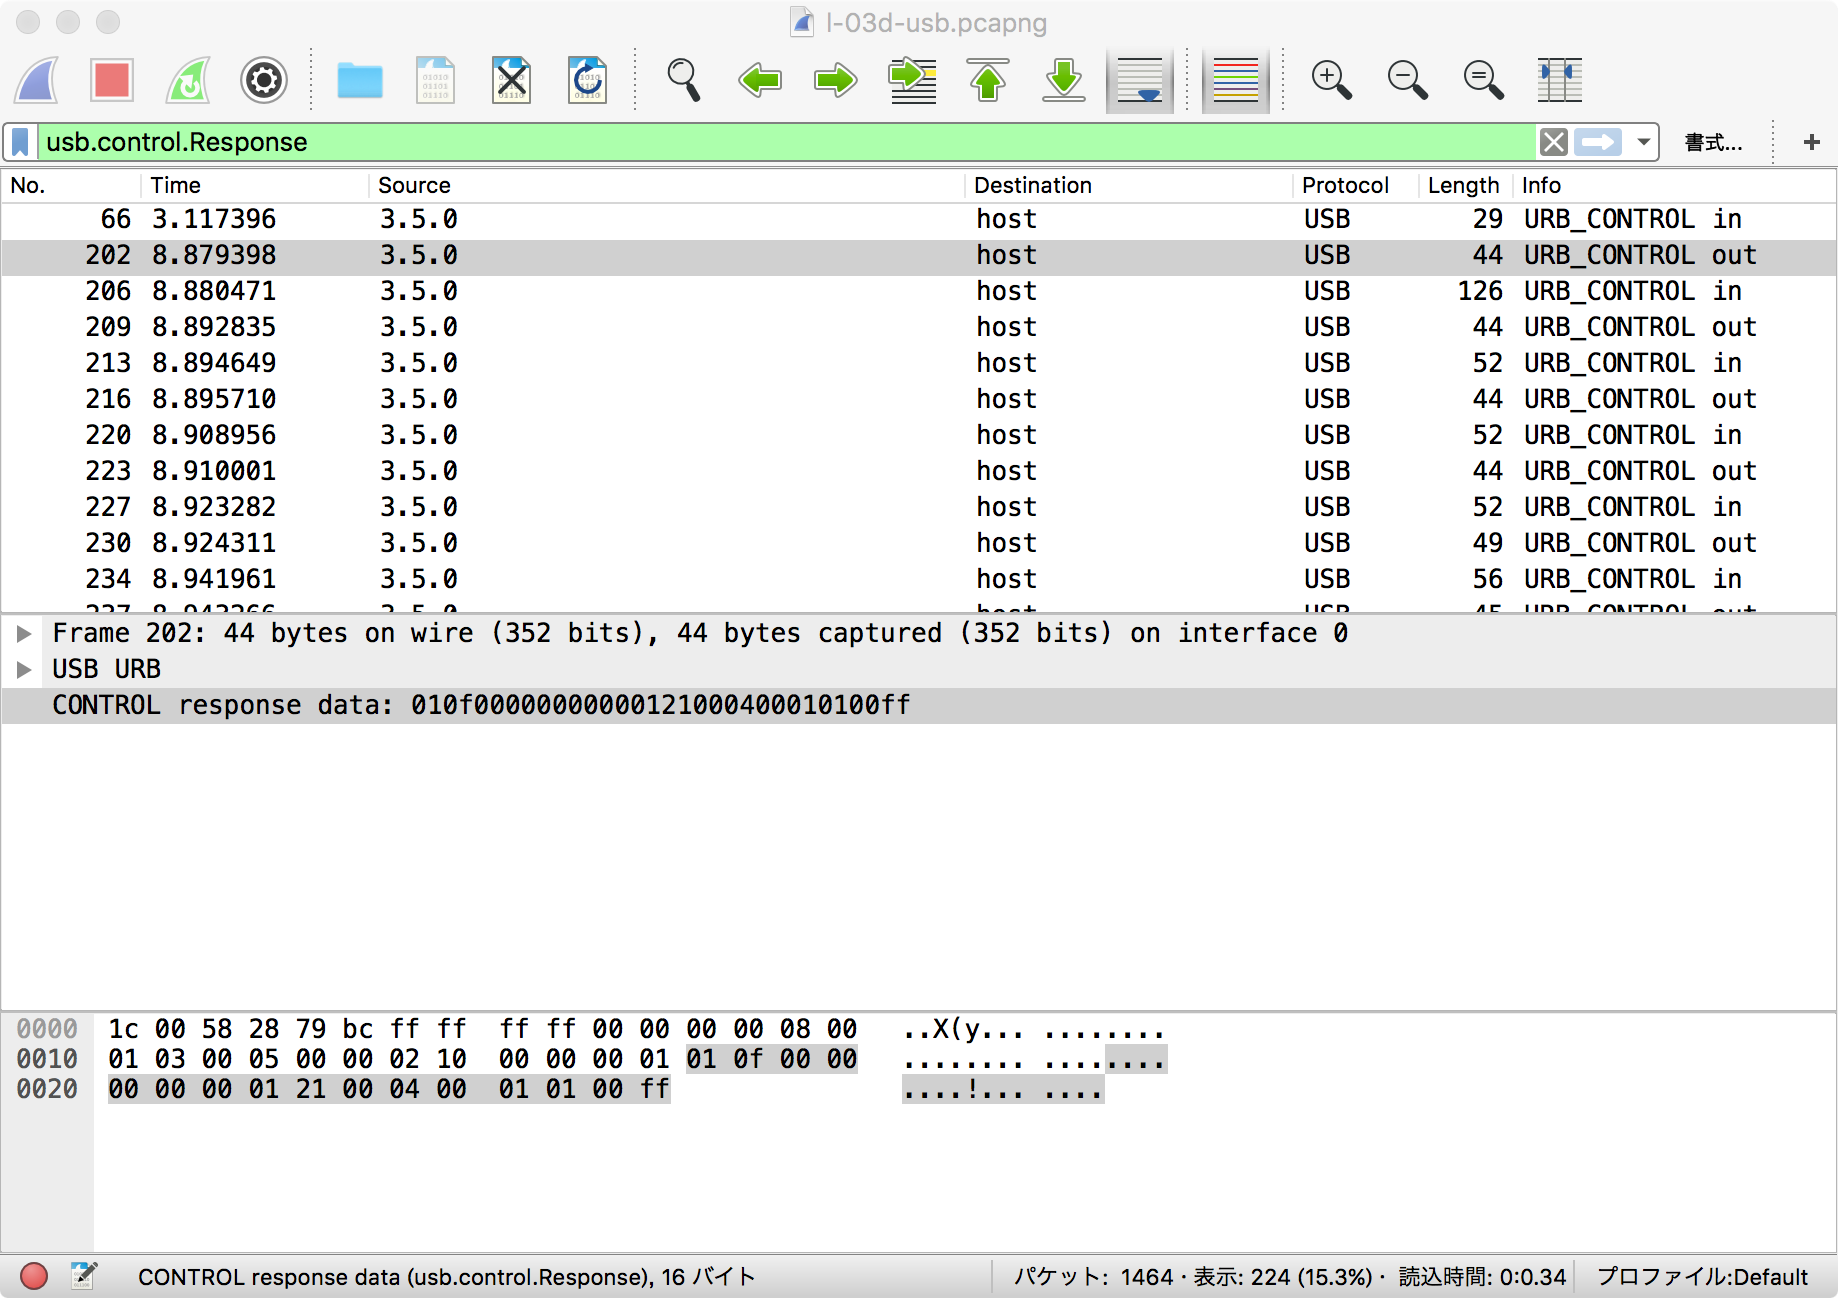Select packet number 66 in the list
The height and width of the screenshot is (1298, 1838).
[918, 219]
